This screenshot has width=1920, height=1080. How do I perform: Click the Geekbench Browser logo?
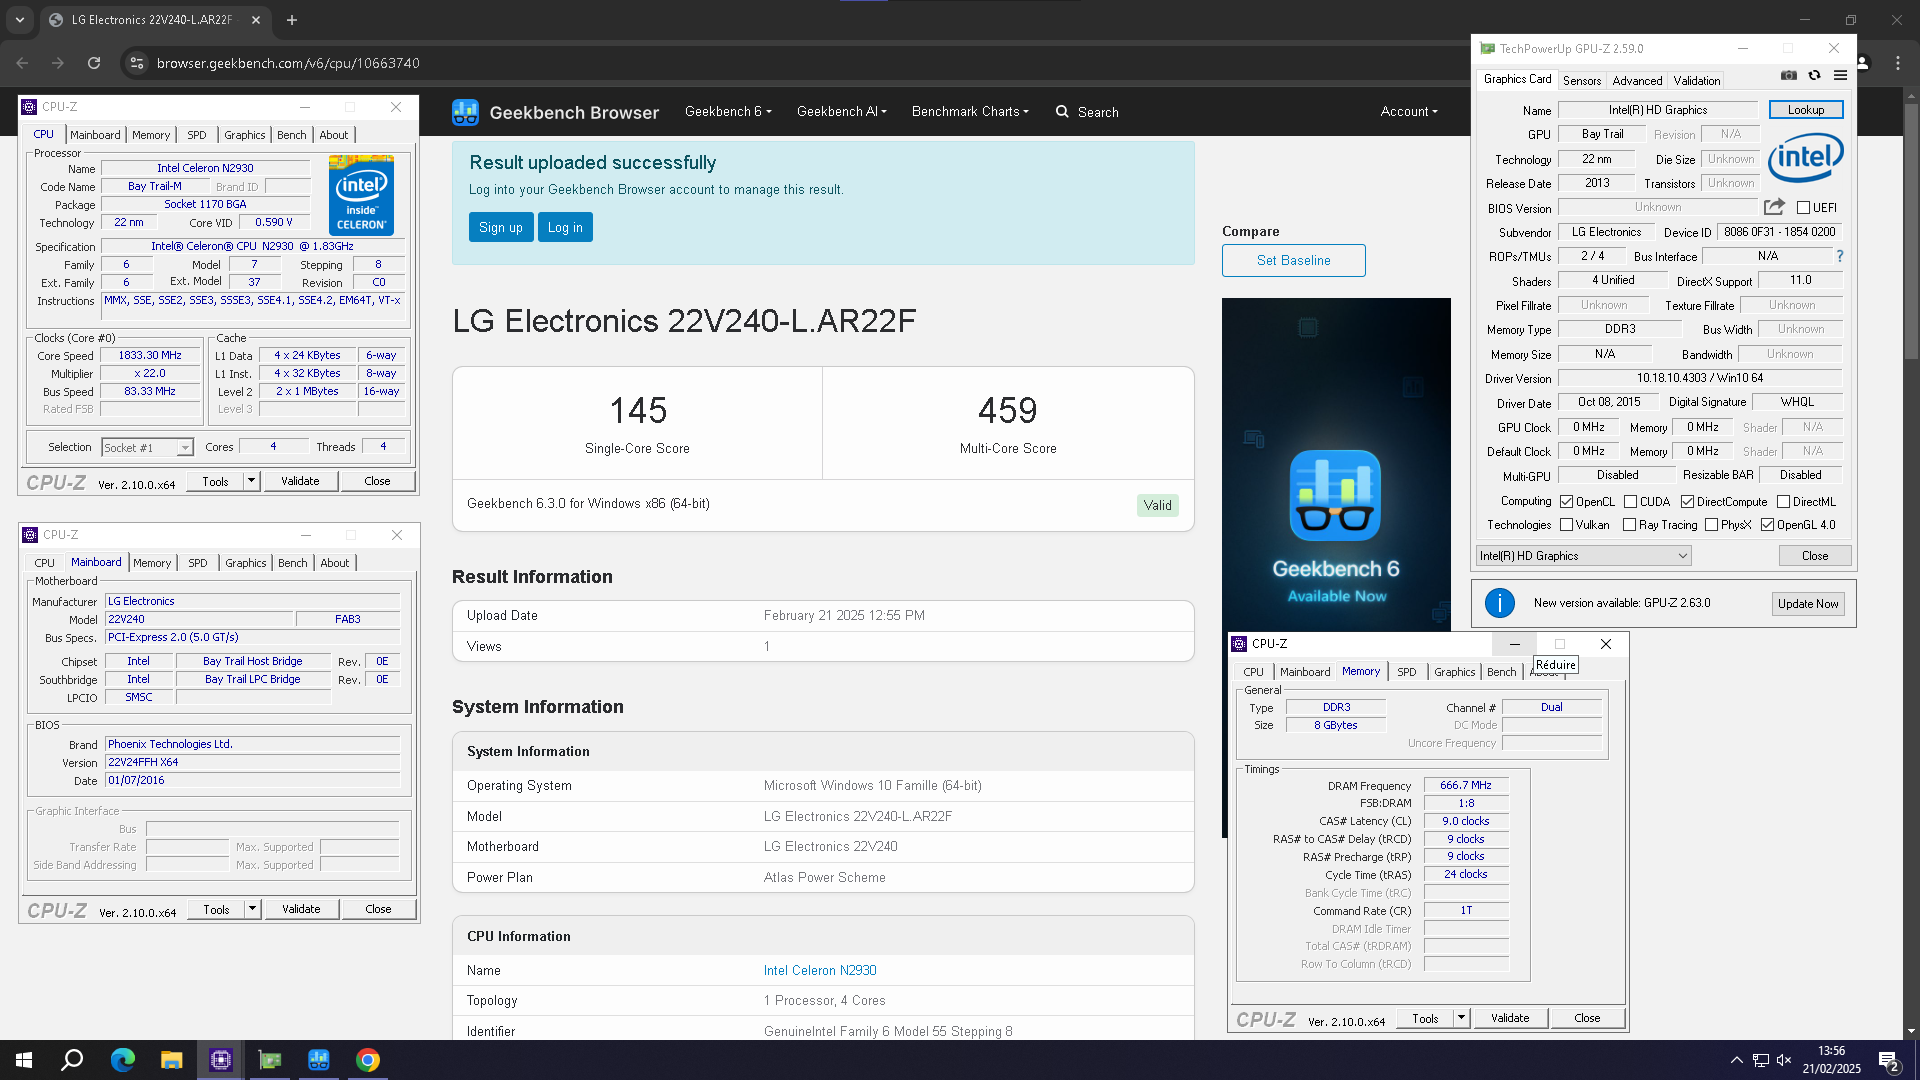(x=555, y=112)
